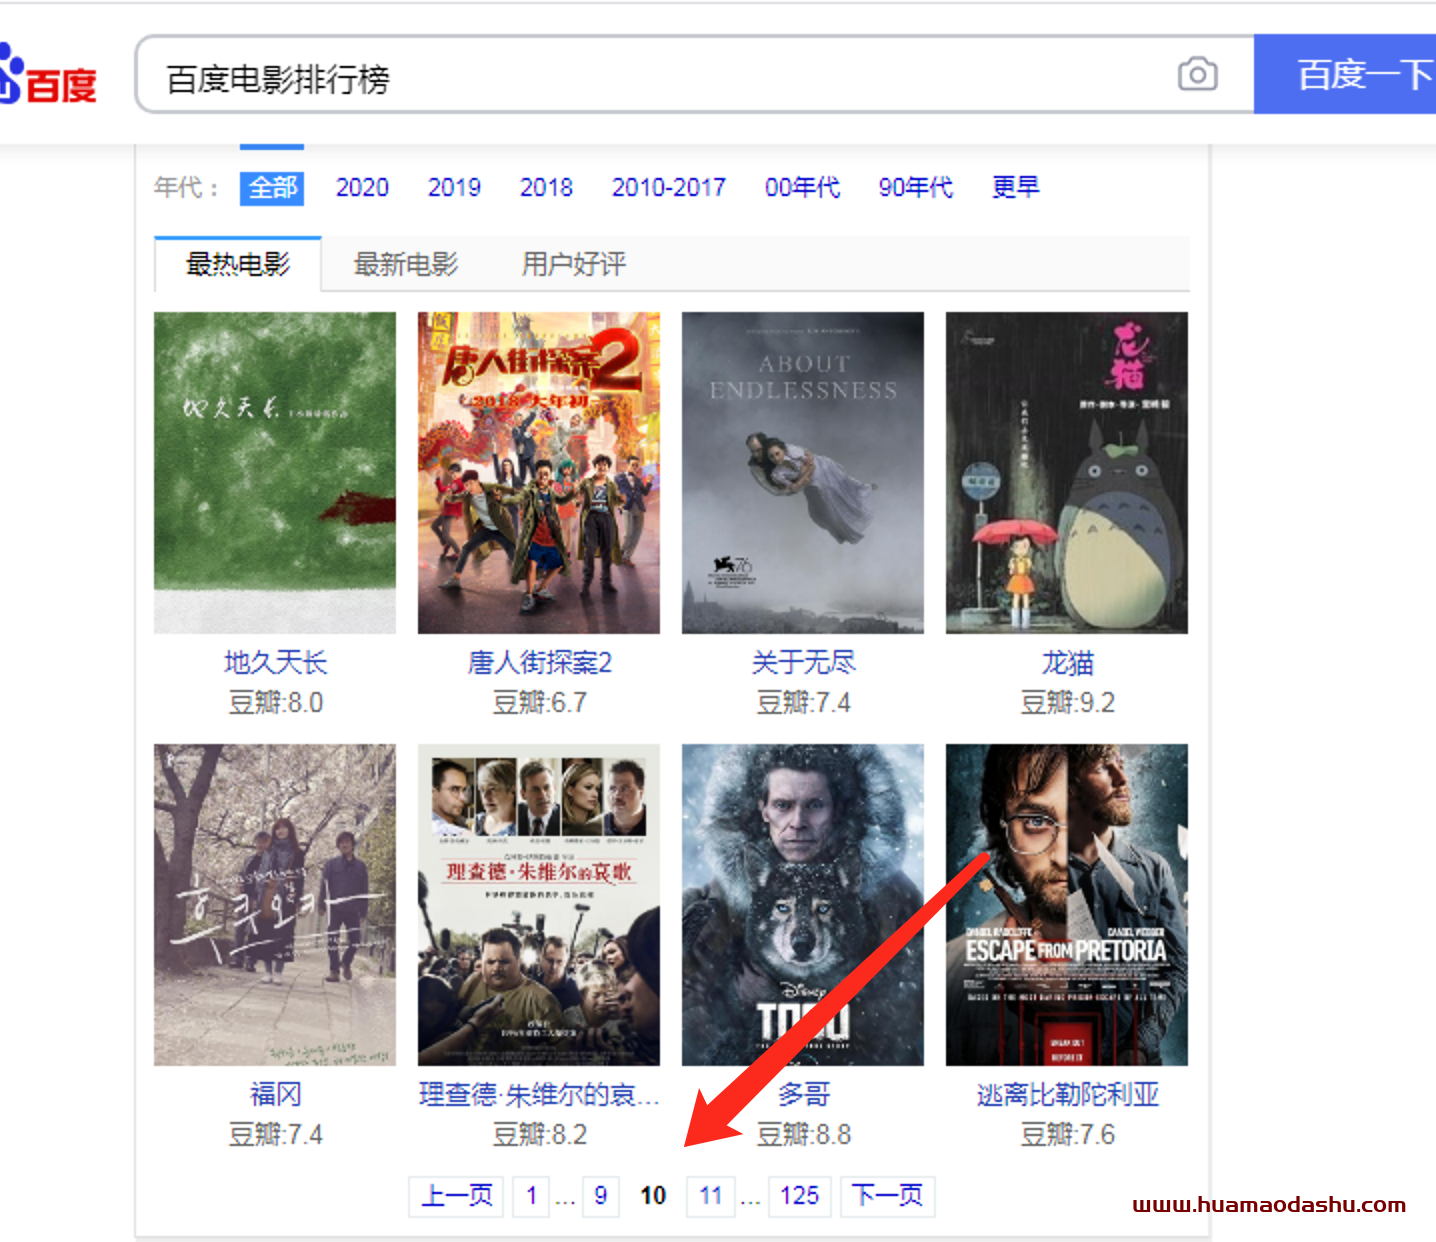Go to previous page with 上一页
Viewport: 1436px width, 1242px height.
(x=456, y=1196)
